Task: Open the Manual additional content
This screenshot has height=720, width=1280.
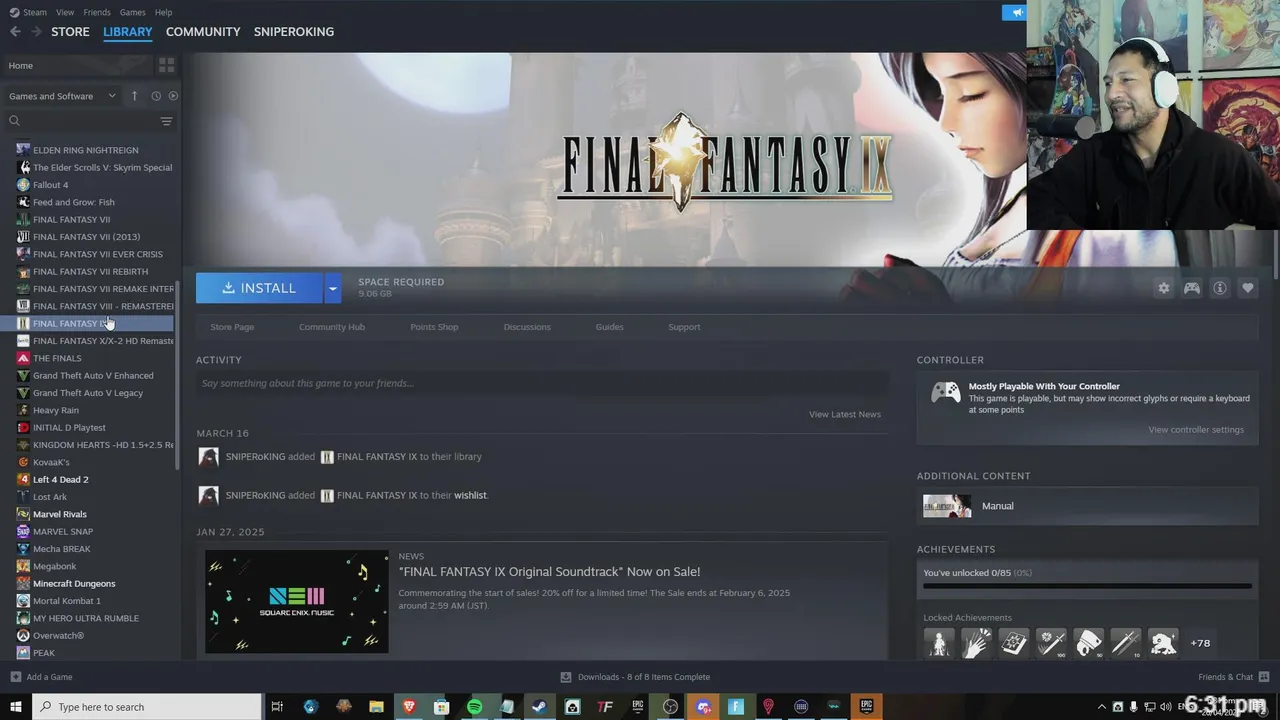Action: click(1087, 506)
